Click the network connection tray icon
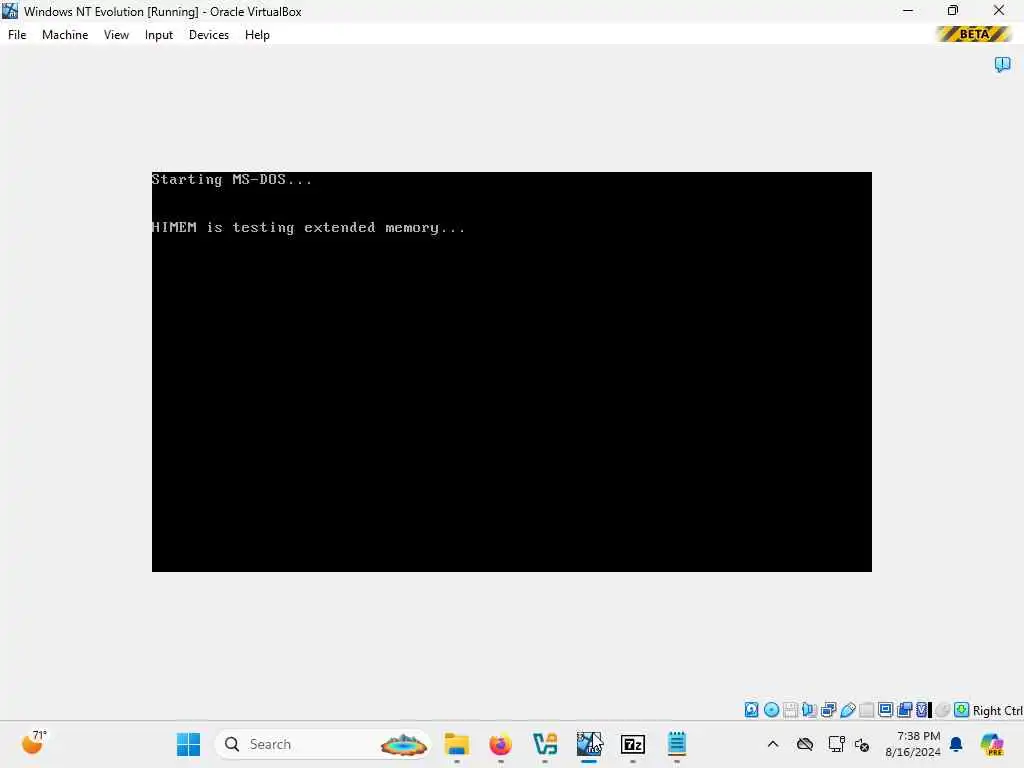 click(837, 744)
